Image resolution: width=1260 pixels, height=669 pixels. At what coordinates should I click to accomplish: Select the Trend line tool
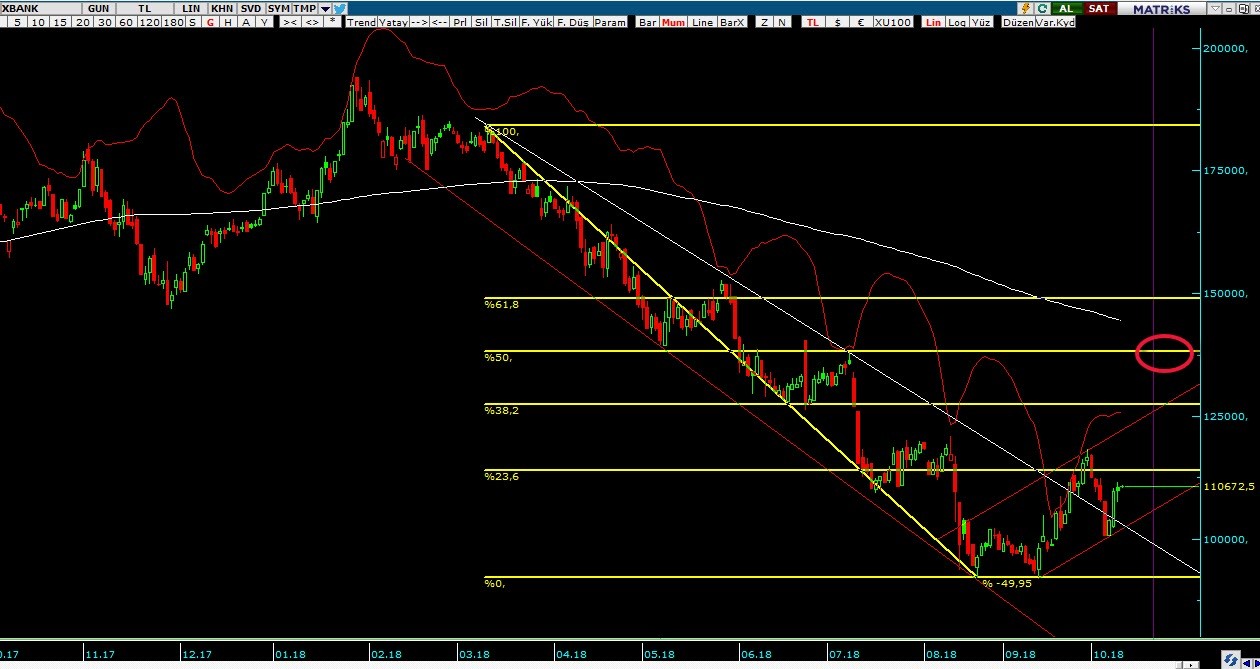[x=361, y=22]
